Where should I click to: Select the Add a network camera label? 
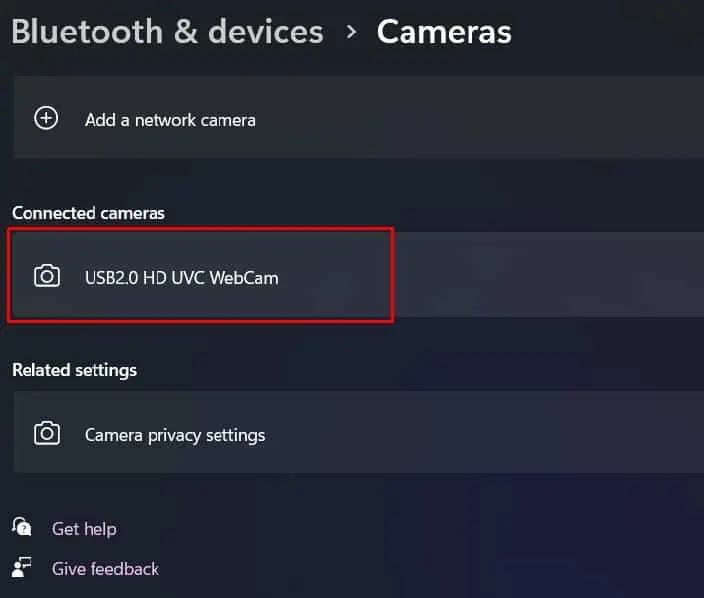pos(170,120)
